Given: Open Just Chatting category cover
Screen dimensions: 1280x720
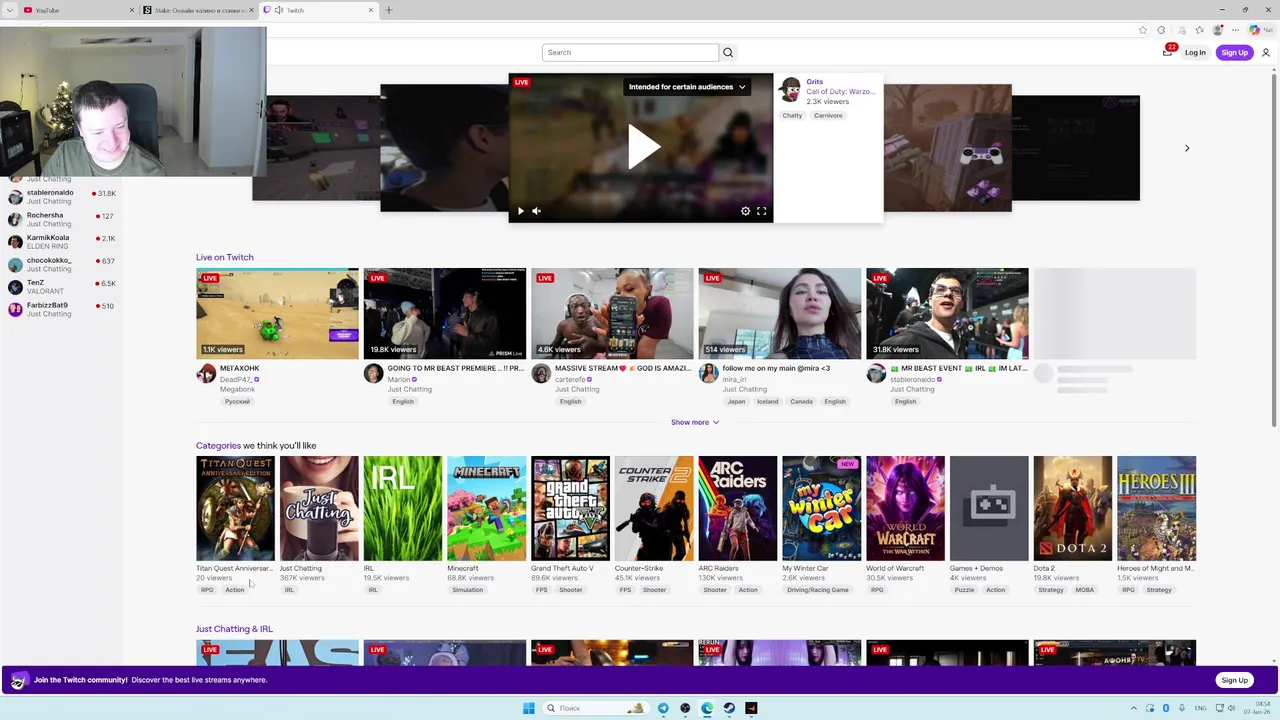Looking at the screenshot, I should pyautogui.click(x=319, y=508).
